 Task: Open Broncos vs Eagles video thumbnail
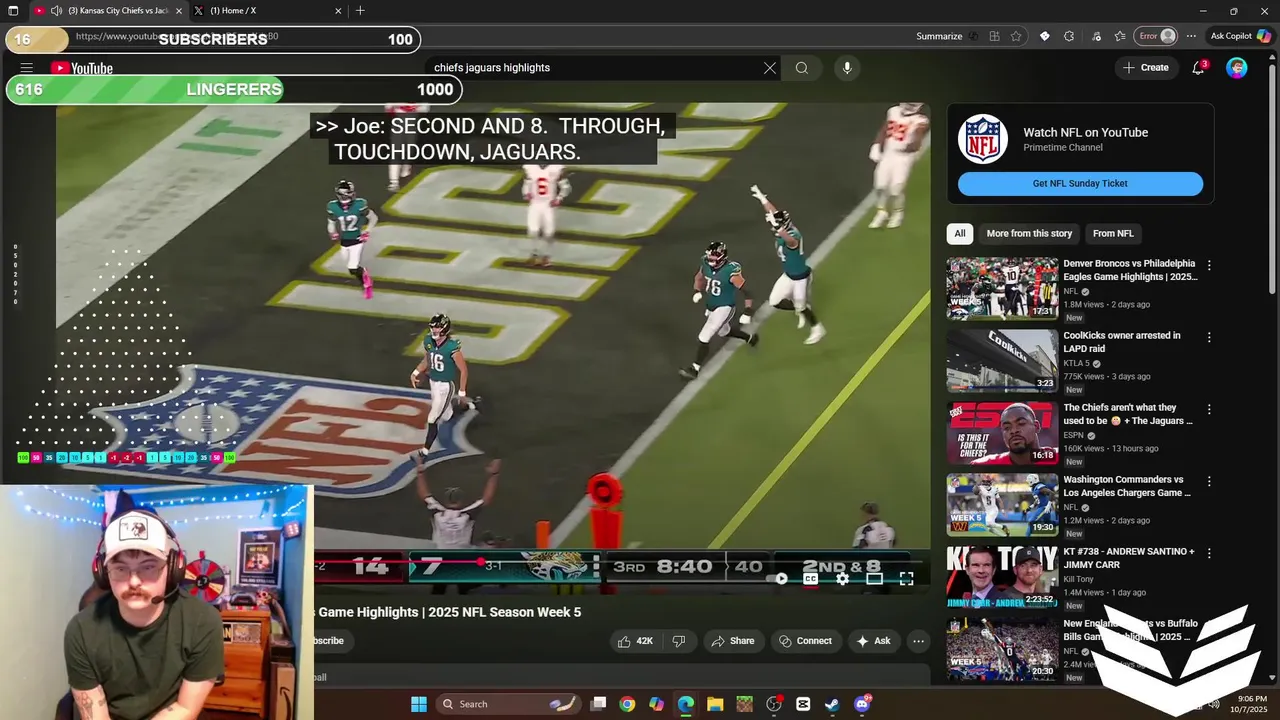(1002, 288)
